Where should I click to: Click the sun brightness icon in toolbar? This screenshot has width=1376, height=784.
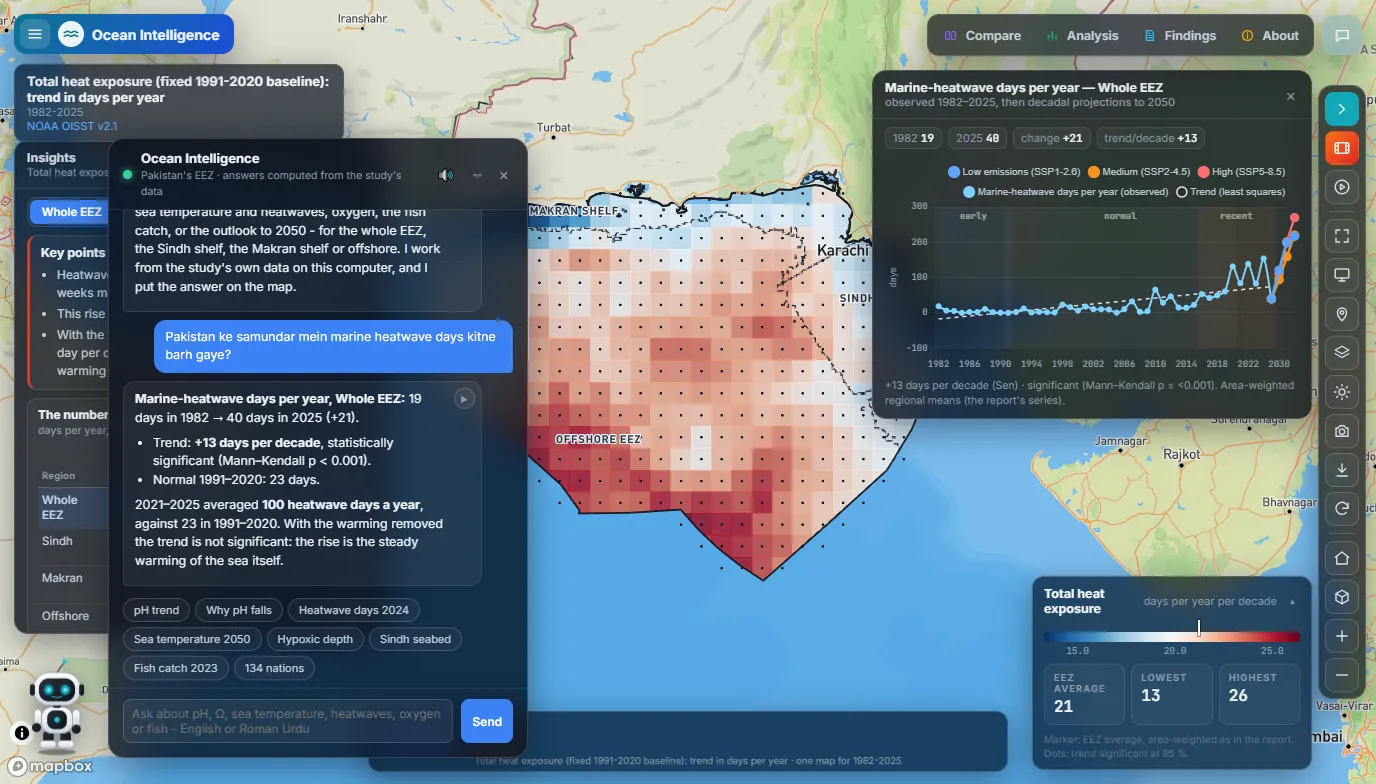point(1342,392)
